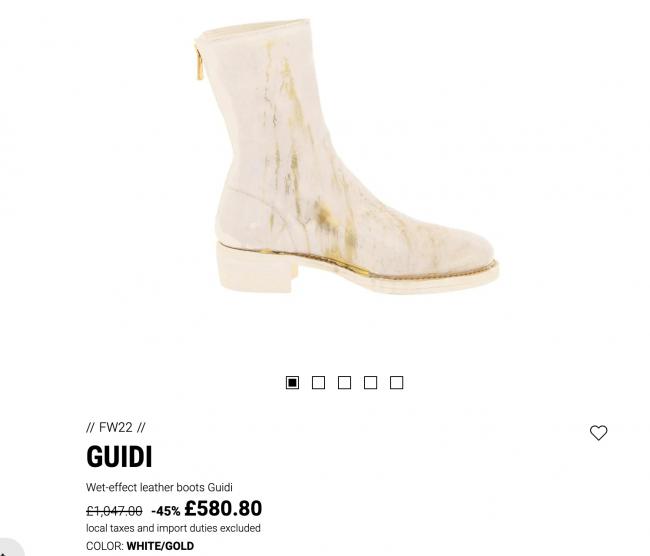Click the -45% discount label

(x=166, y=511)
